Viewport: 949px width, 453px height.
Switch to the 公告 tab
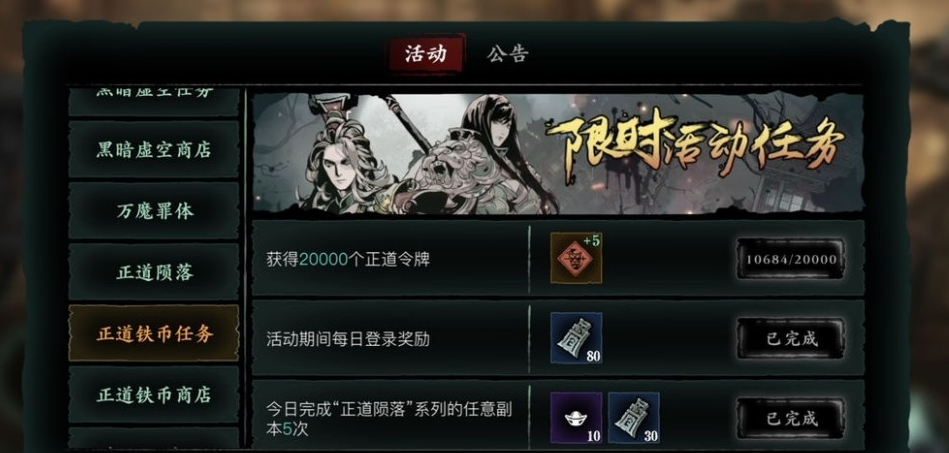click(507, 53)
